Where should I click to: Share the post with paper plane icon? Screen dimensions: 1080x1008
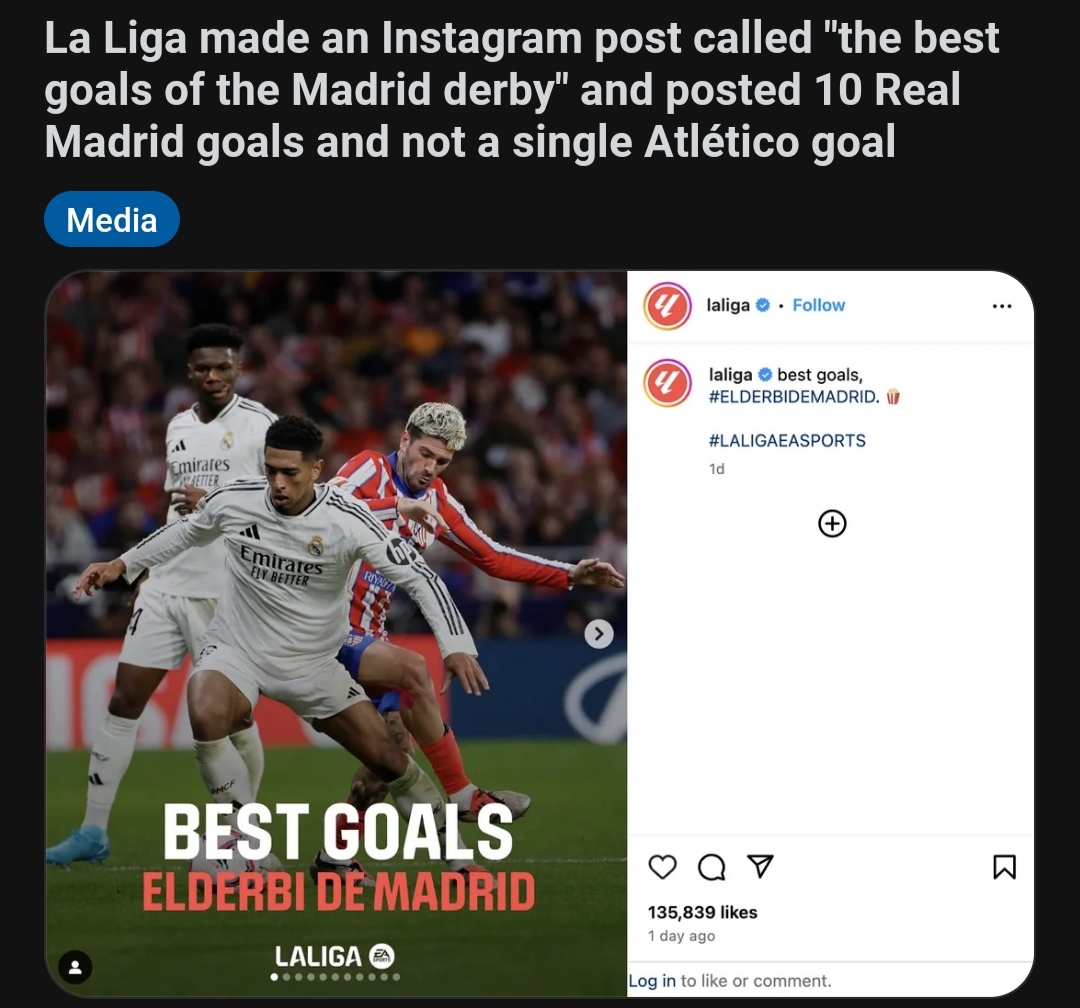coord(760,867)
